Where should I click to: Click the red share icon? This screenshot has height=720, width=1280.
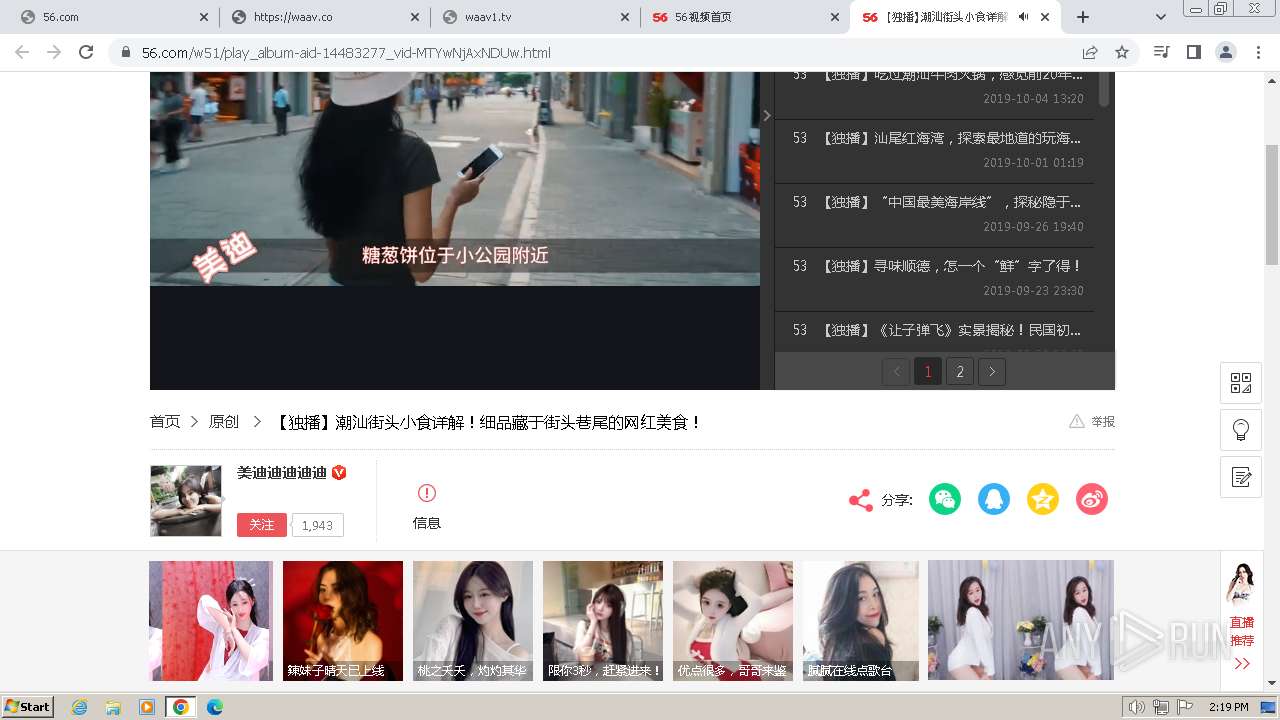point(860,500)
